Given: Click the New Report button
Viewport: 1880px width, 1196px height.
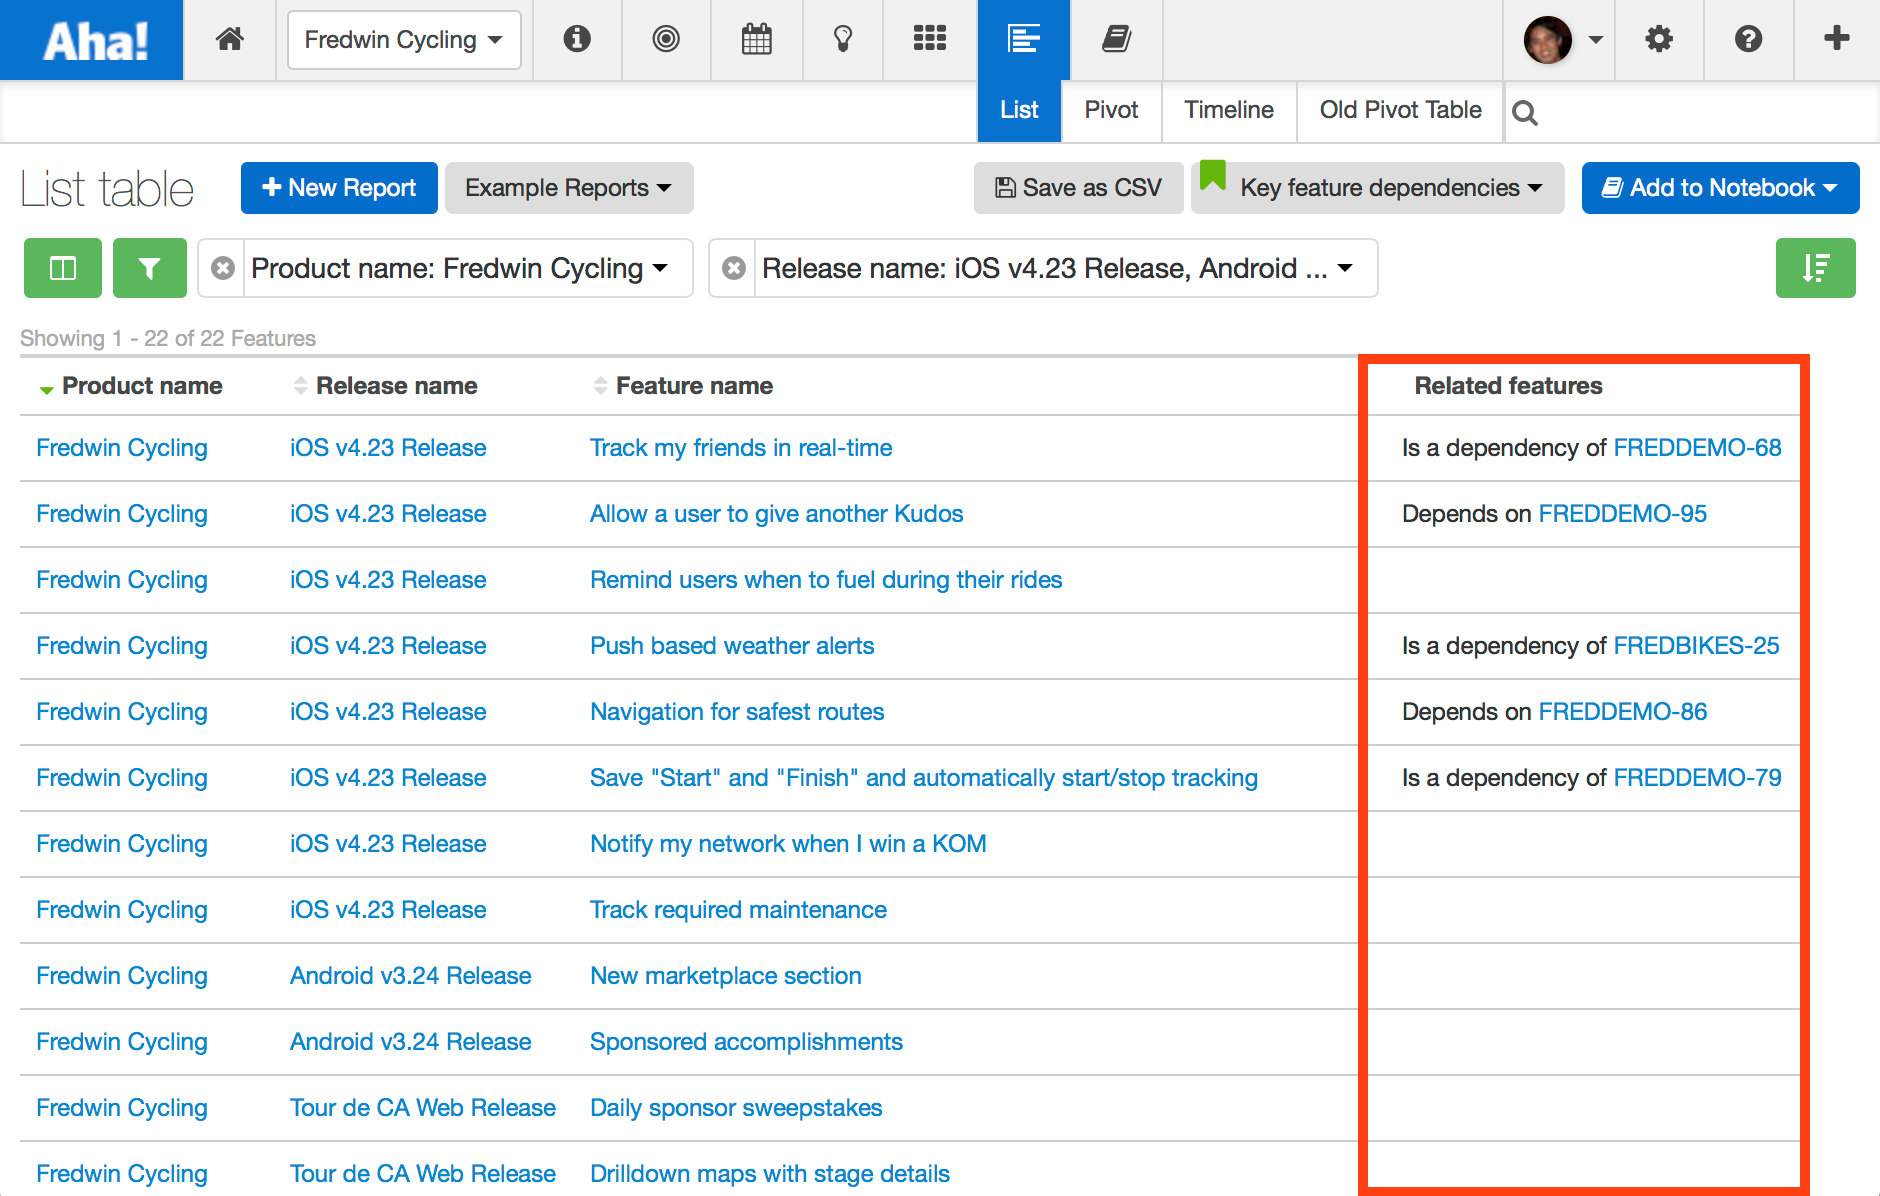Looking at the screenshot, I should (x=338, y=187).
